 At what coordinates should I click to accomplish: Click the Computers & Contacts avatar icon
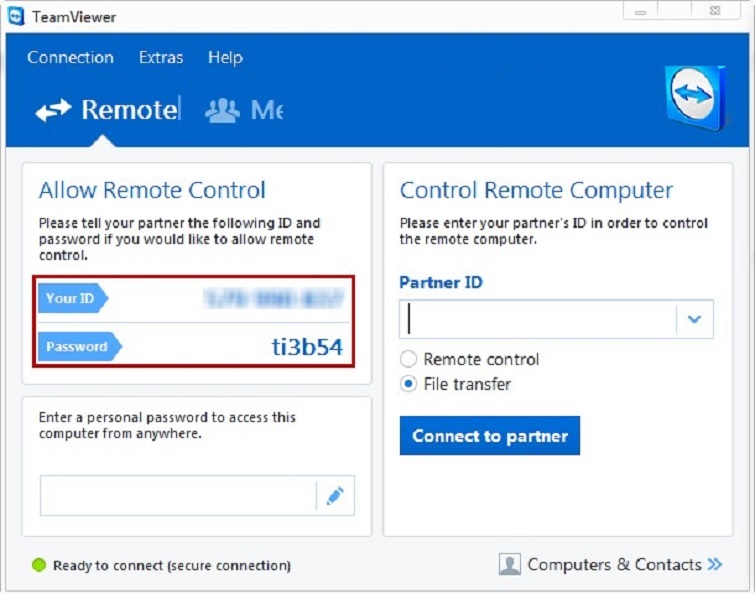(x=509, y=564)
